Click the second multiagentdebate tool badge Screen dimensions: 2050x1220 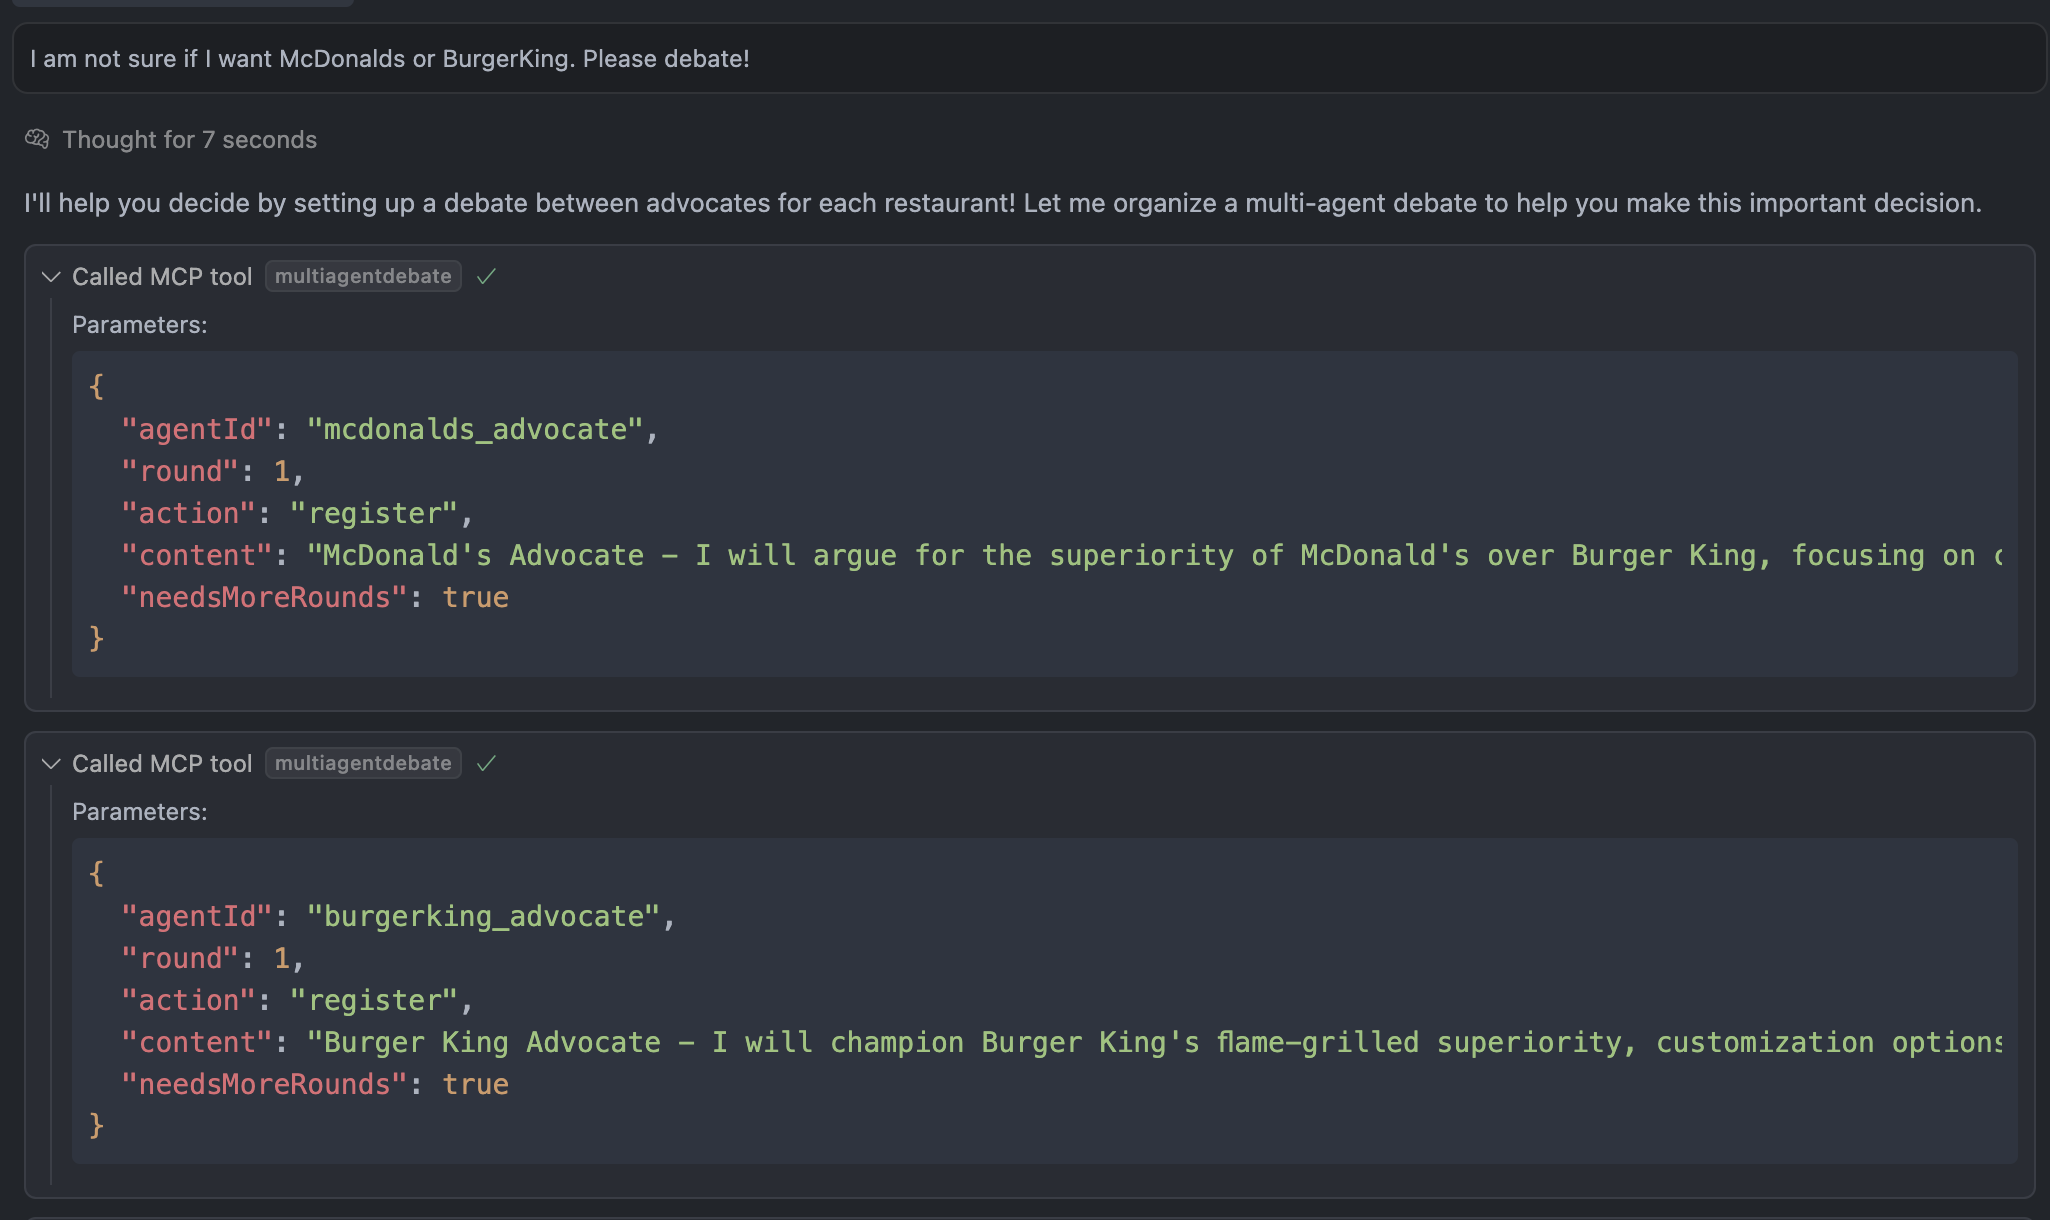(363, 763)
